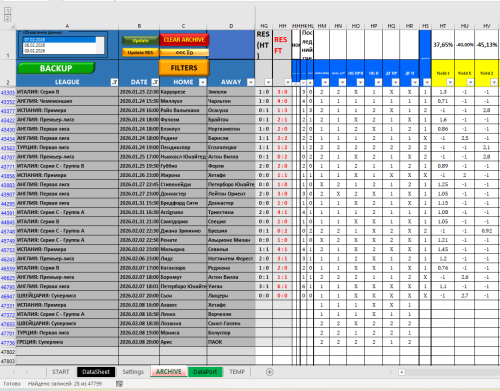
Task: Collapse to outline level 1
Action: click(x=7, y=11)
